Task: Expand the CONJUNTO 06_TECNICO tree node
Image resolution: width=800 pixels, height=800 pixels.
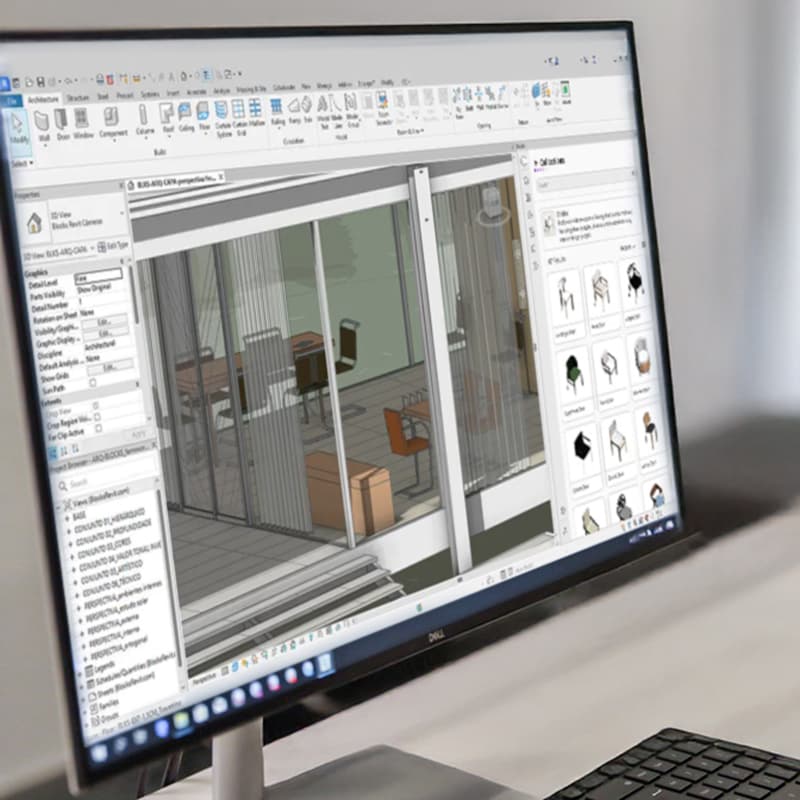Action: pyautogui.click(x=78, y=594)
